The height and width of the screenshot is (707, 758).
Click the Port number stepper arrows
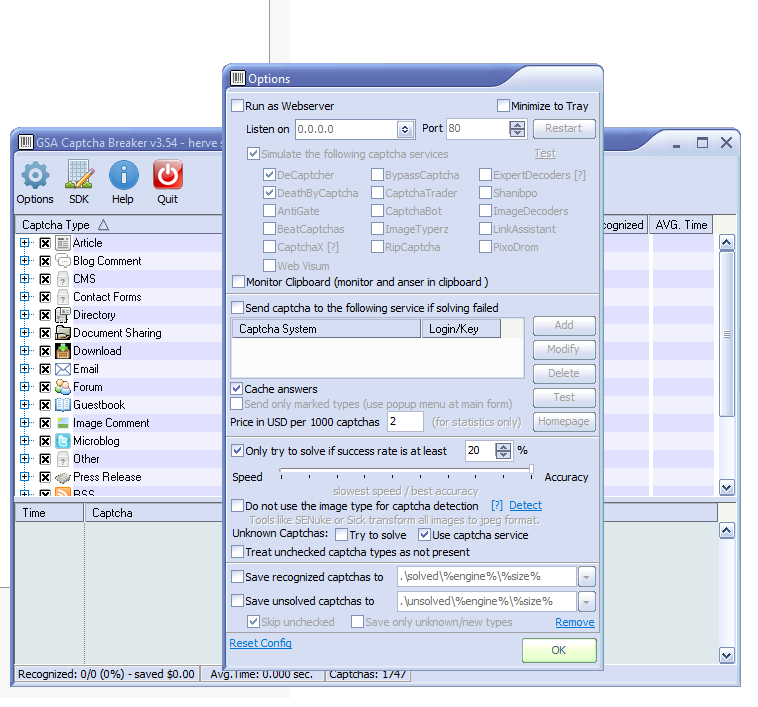pos(517,129)
